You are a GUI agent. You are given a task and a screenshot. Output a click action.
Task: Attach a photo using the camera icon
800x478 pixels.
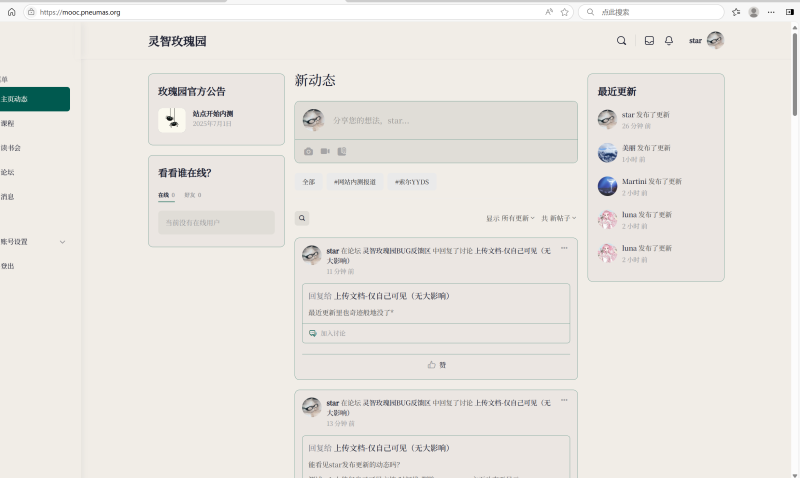[x=309, y=151]
